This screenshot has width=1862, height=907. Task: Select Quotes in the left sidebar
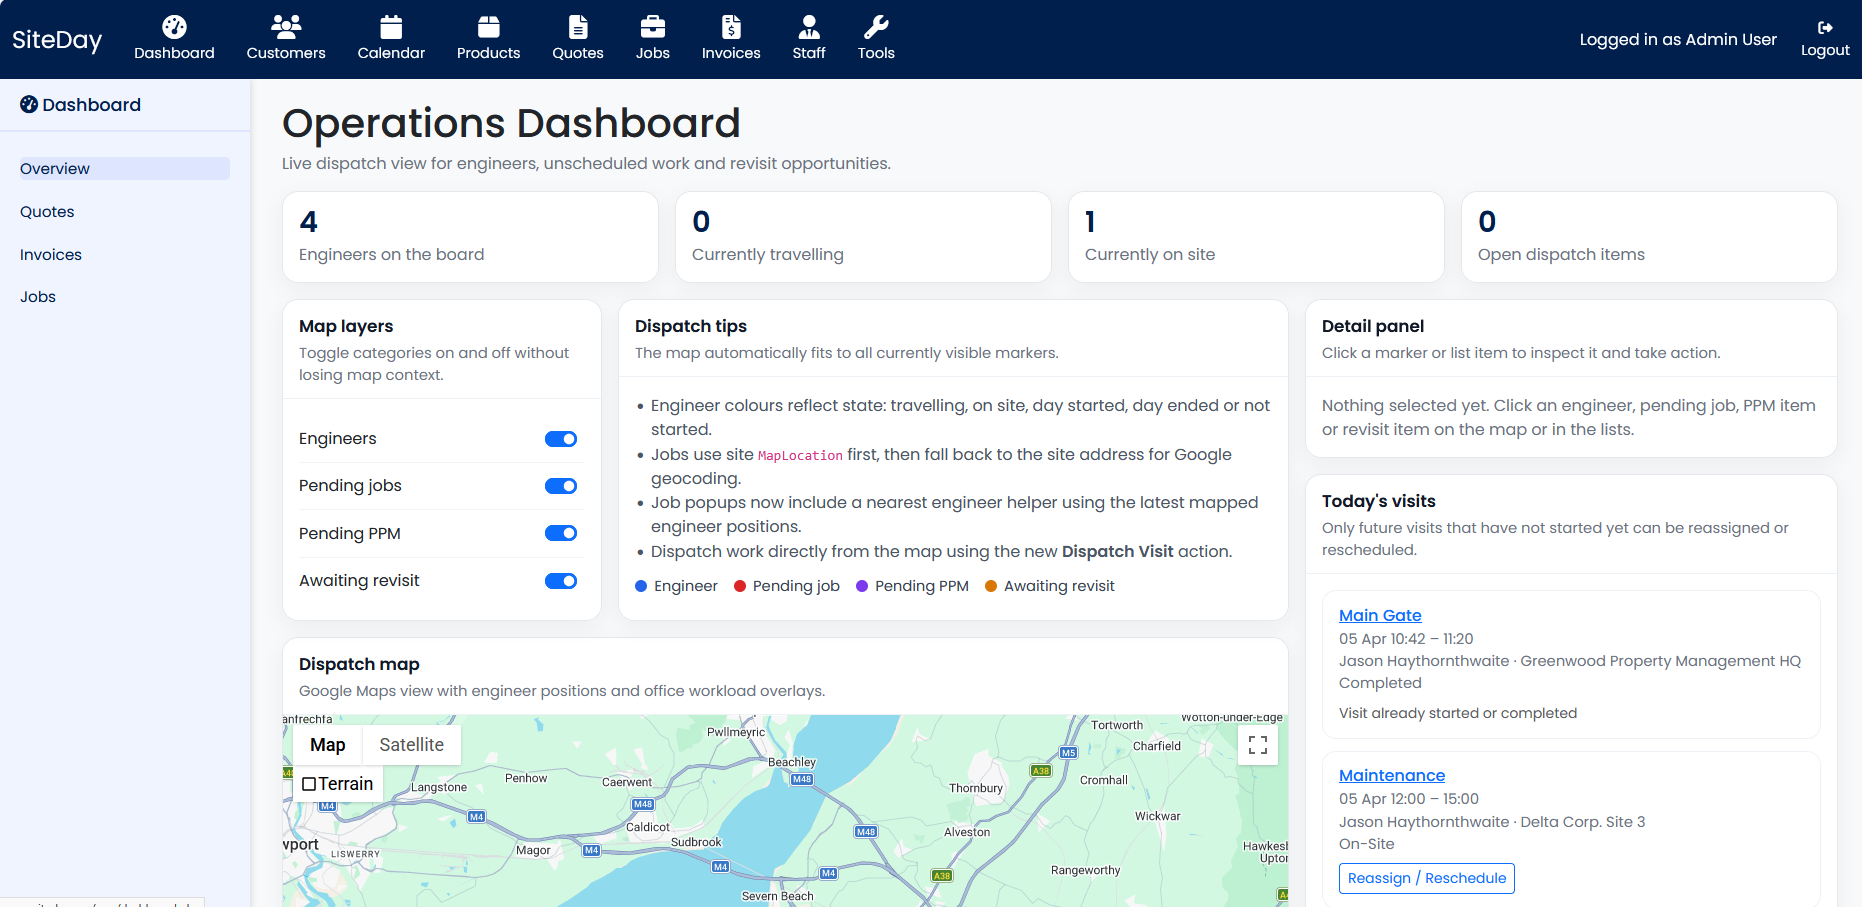47,212
